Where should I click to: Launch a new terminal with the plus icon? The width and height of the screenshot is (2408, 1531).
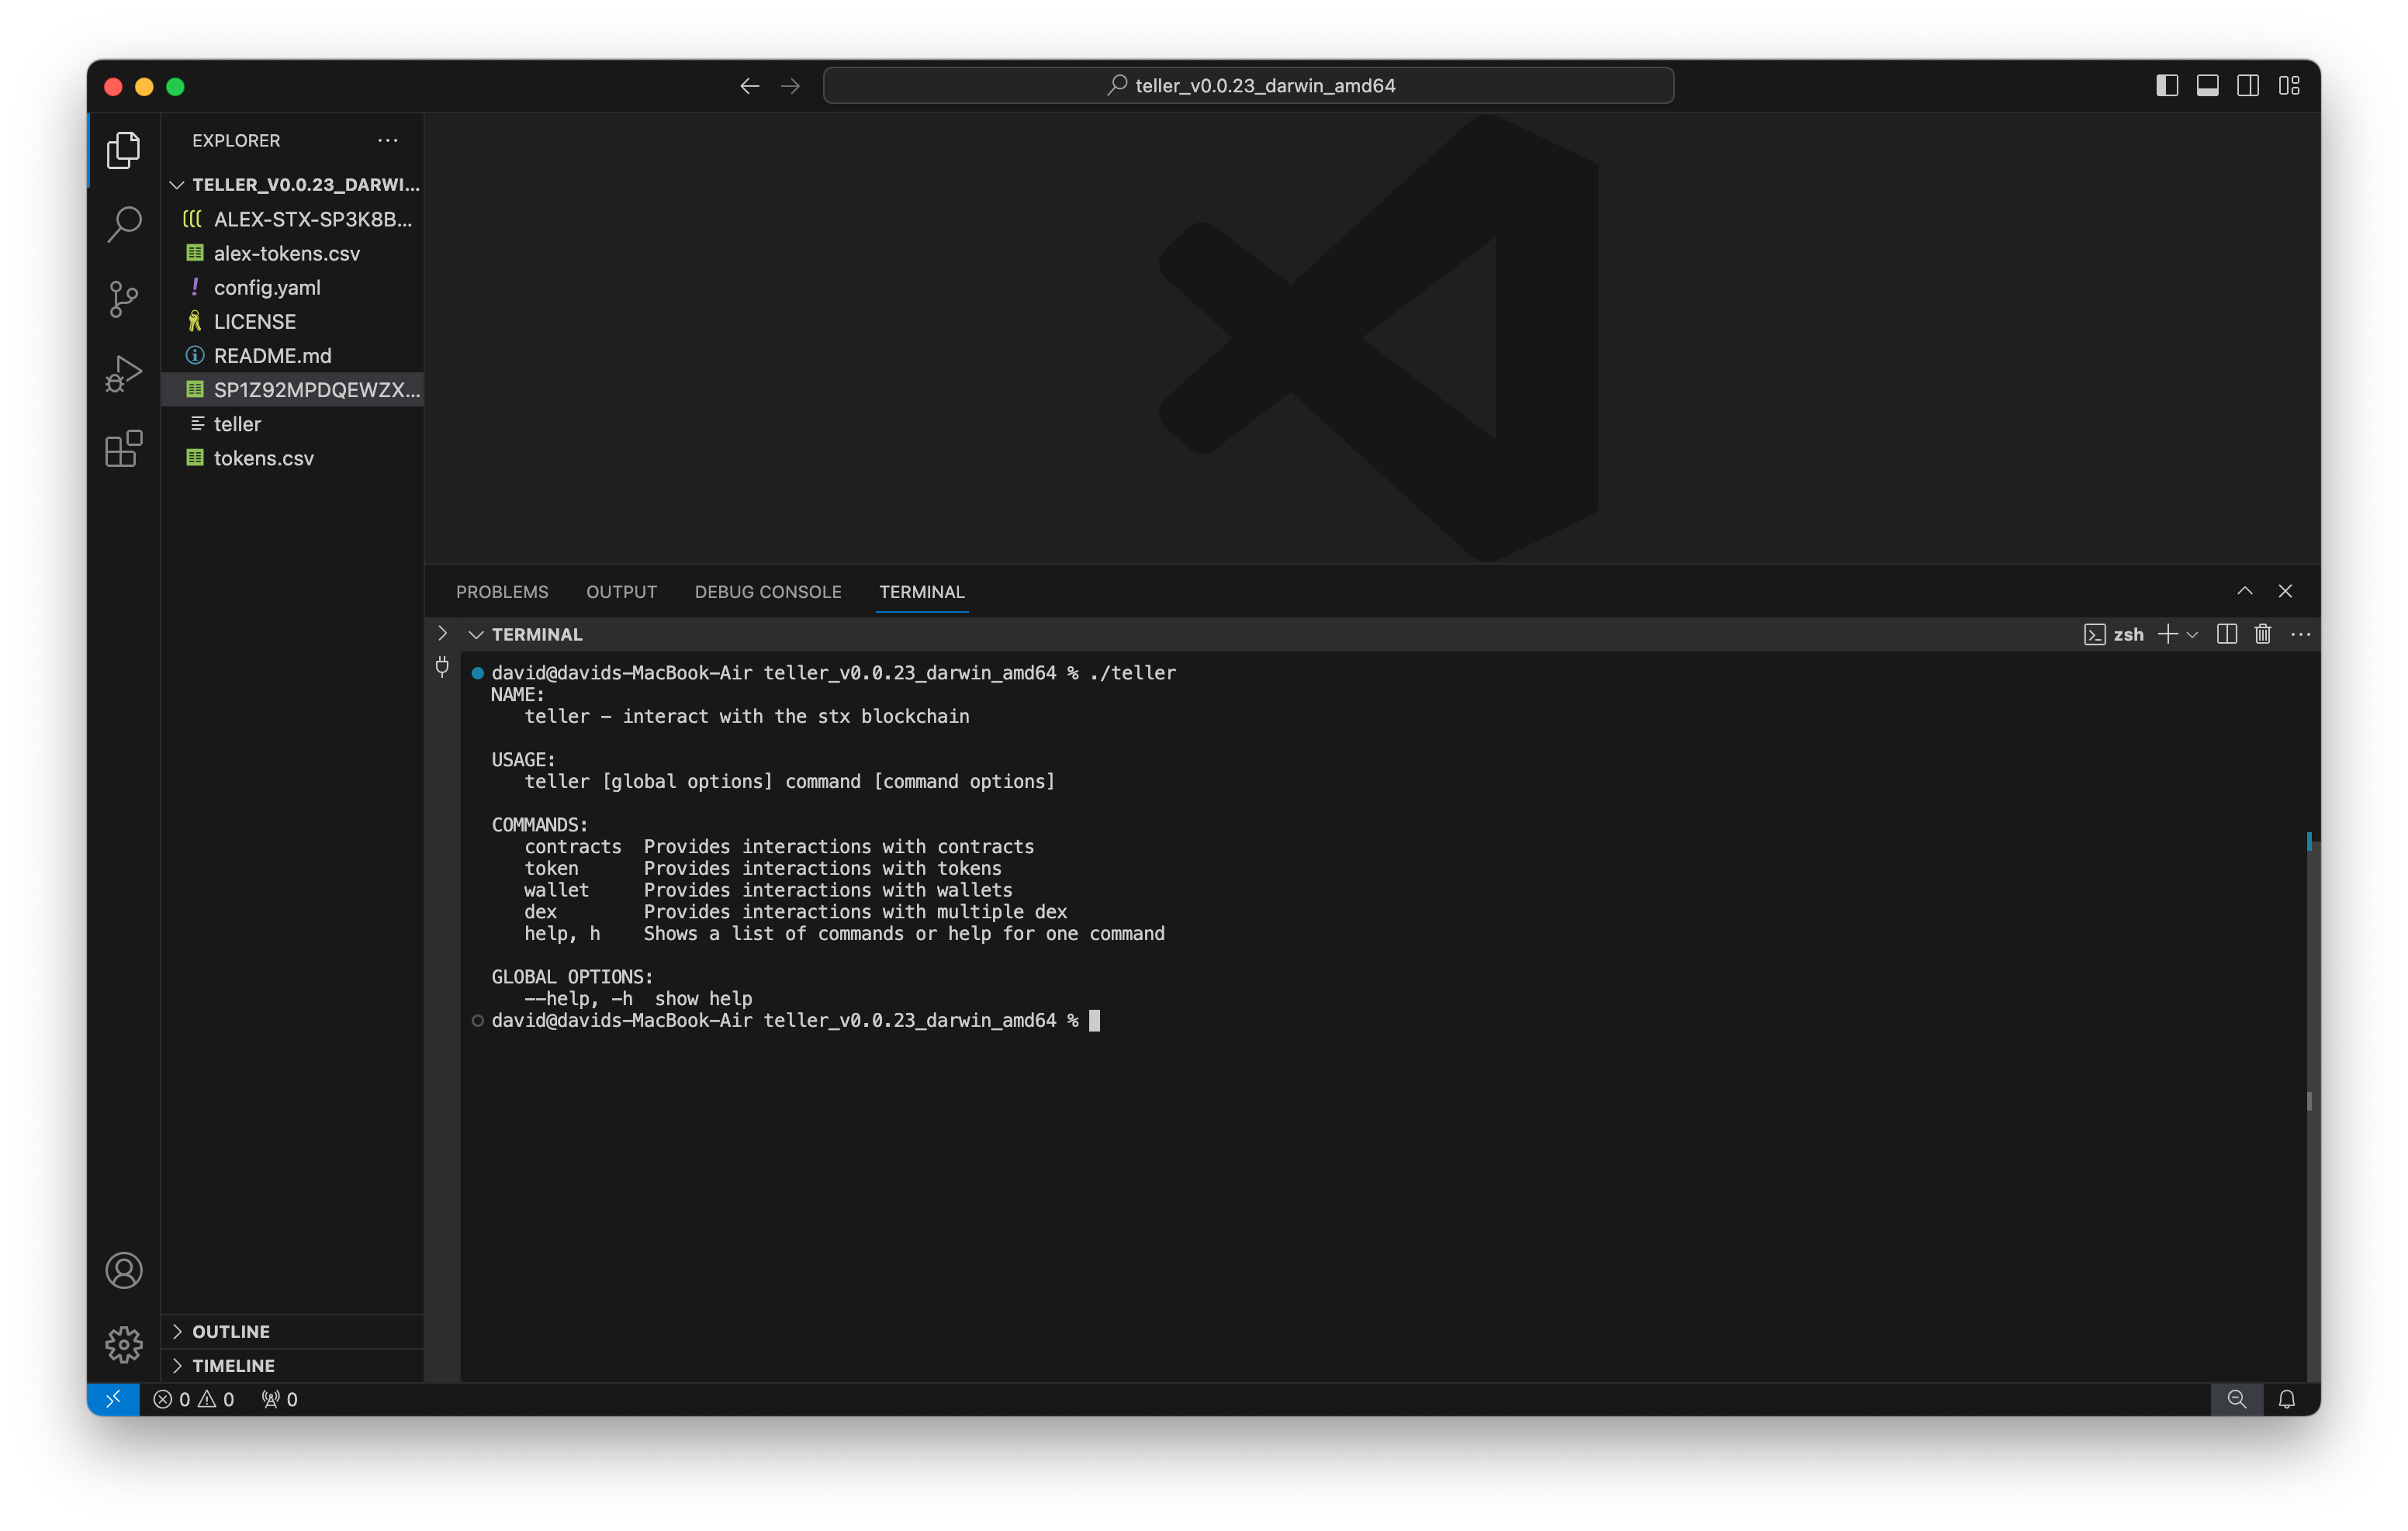[x=2168, y=634]
